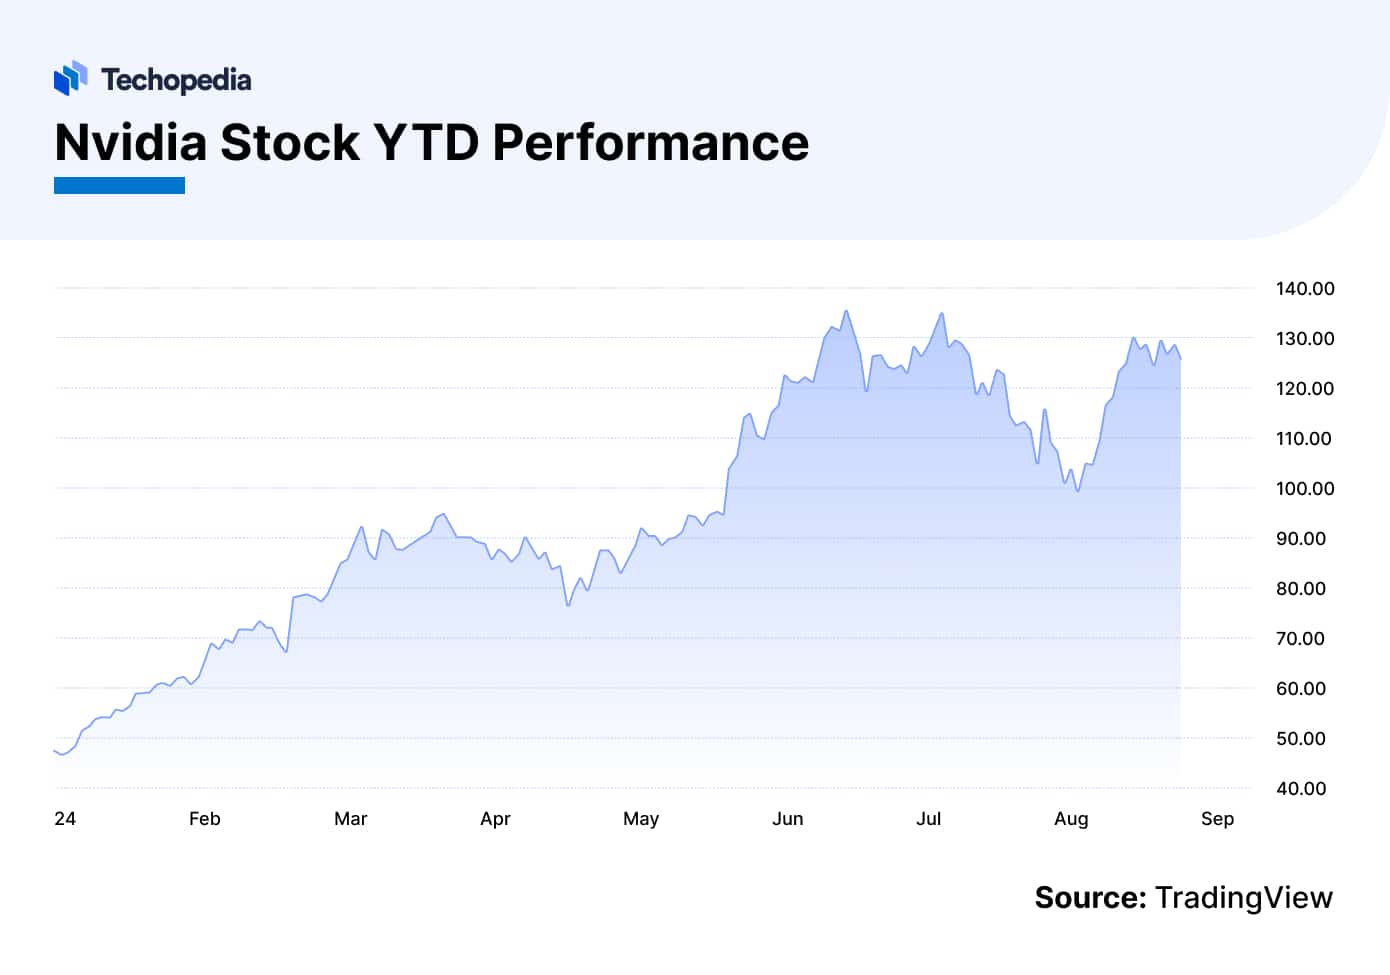This screenshot has width=1390, height=975.
Task: Click the Apr label on x-axis
Action: click(495, 819)
